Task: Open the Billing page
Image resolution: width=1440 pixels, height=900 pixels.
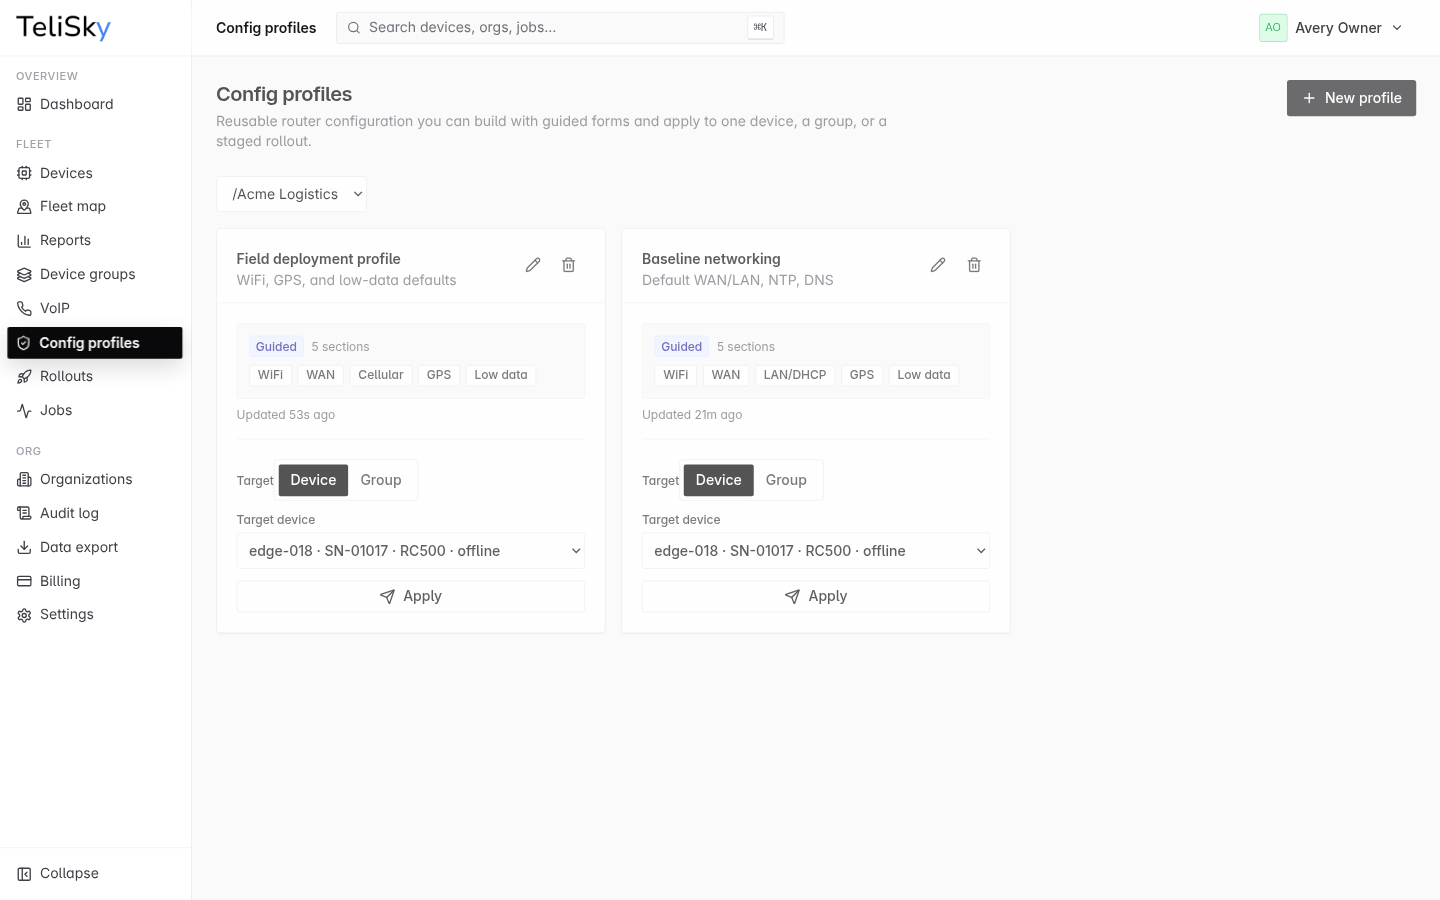Action: pyautogui.click(x=95, y=581)
